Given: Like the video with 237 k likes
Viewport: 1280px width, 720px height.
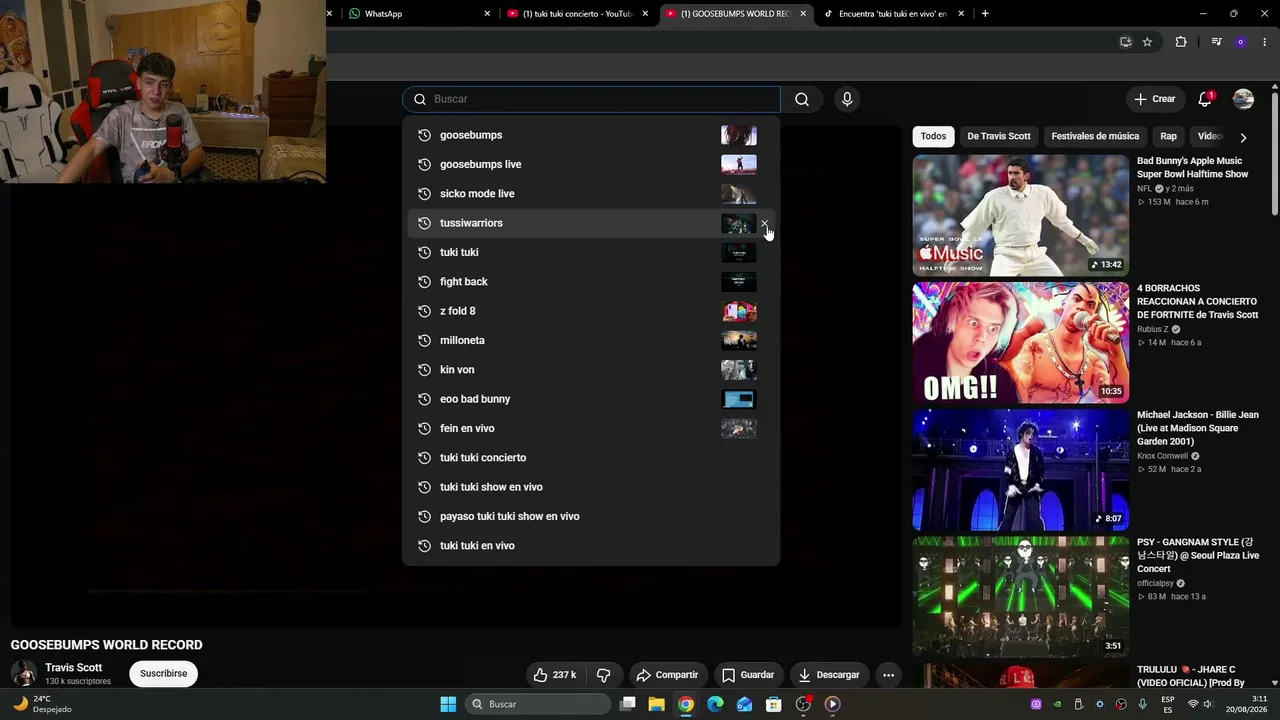Looking at the screenshot, I should (554, 675).
